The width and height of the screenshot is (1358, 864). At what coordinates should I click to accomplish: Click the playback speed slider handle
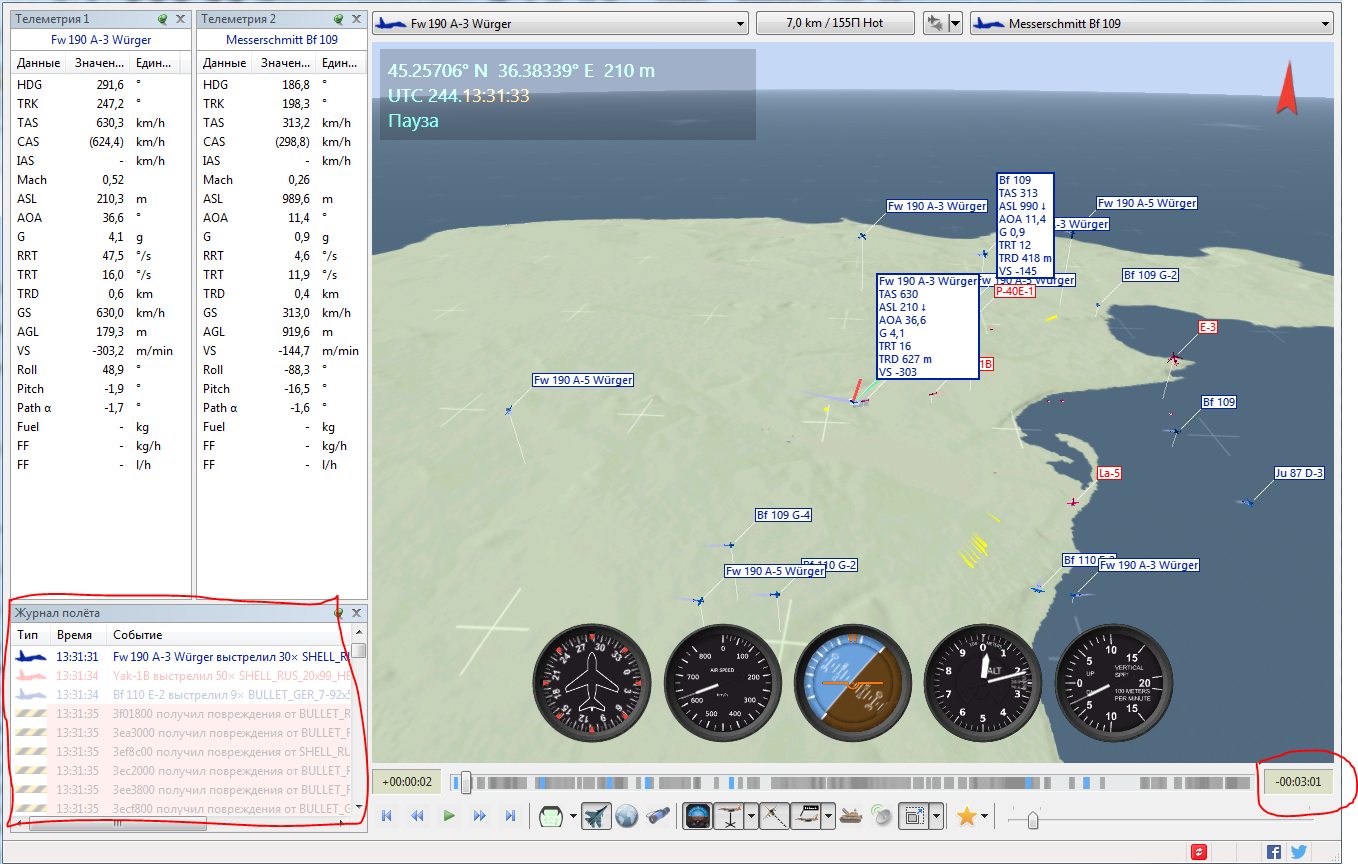click(1033, 820)
